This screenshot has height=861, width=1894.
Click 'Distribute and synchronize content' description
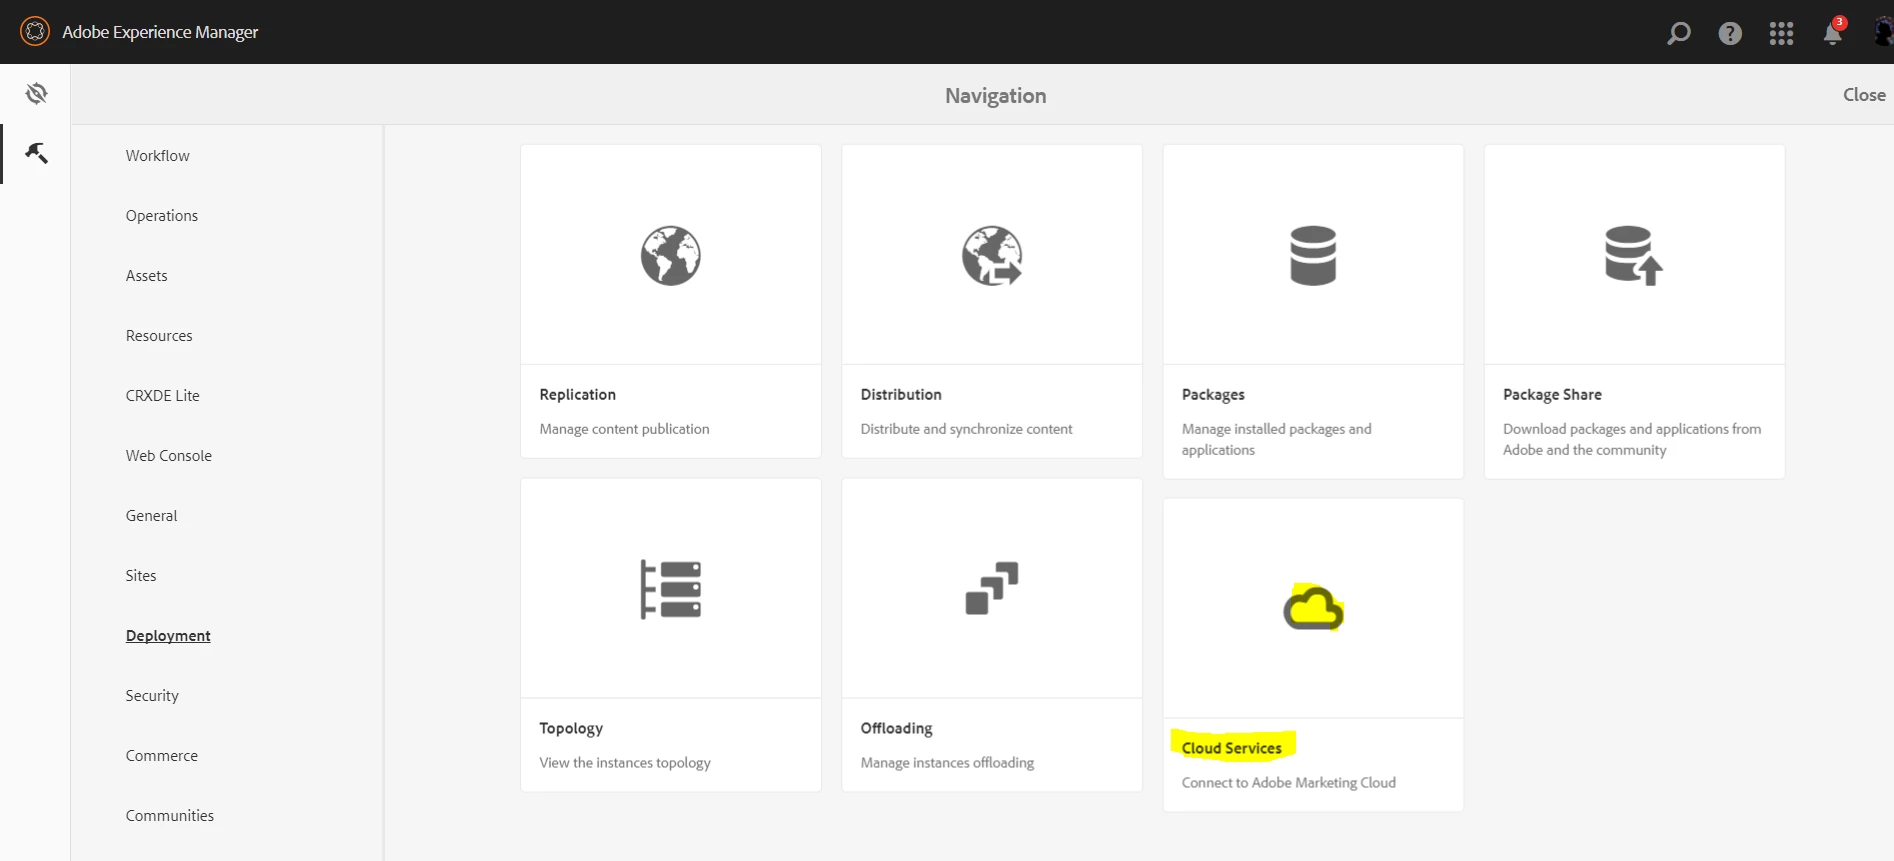tap(966, 428)
